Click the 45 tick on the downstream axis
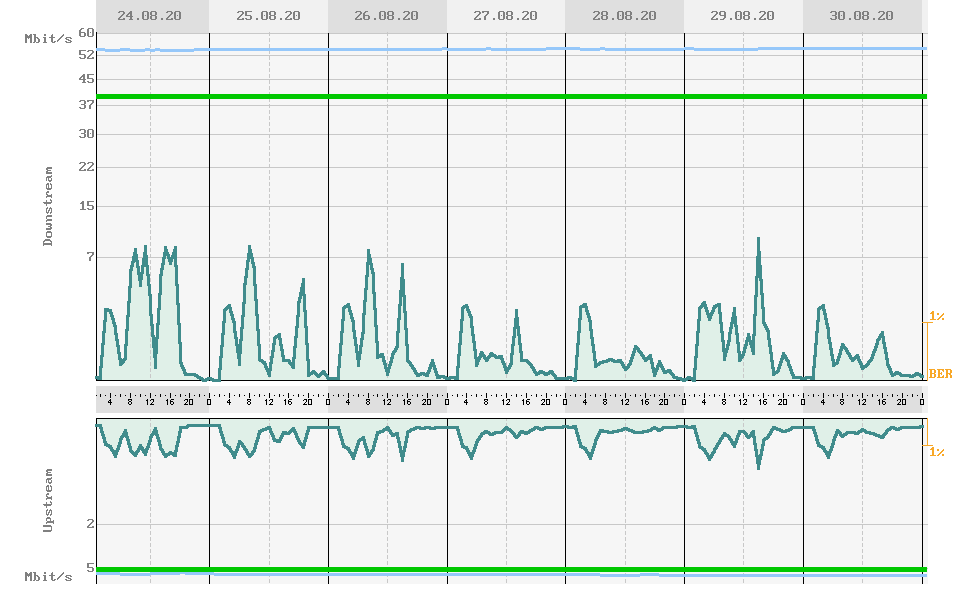 (86, 79)
